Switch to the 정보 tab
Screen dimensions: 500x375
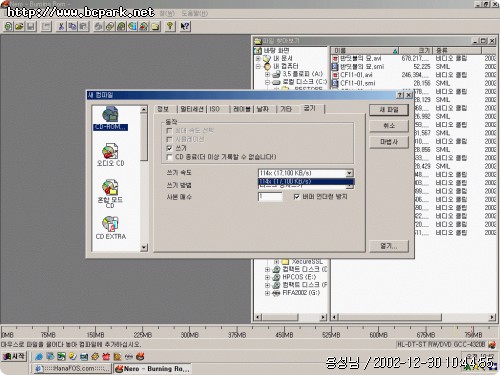[163, 109]
